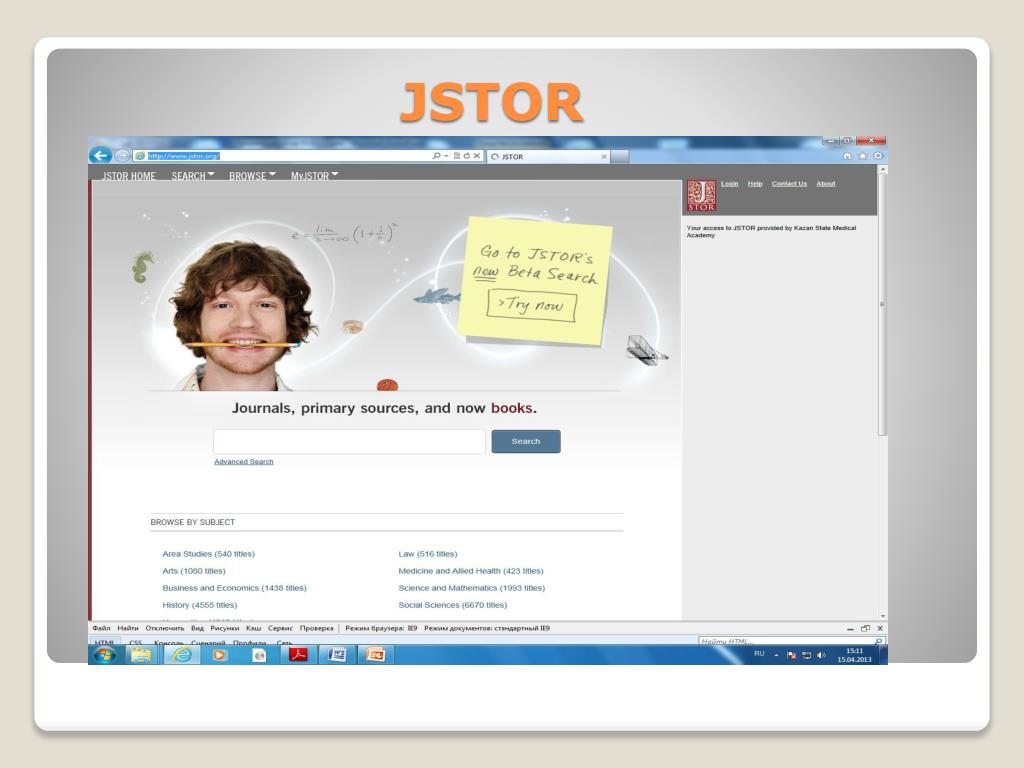Click the browser Home icon
This screenshot has width=1024, height=768.
tap(847, 156)
